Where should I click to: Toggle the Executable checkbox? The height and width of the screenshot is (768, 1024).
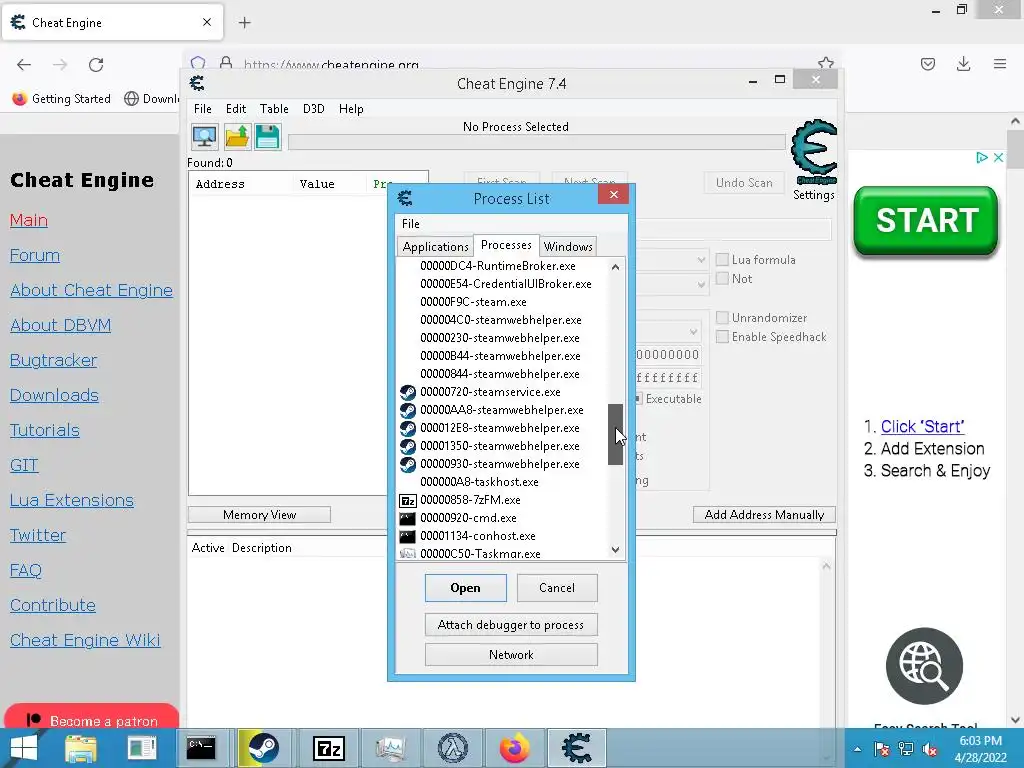pyautogui.click(x=638, y=399)
